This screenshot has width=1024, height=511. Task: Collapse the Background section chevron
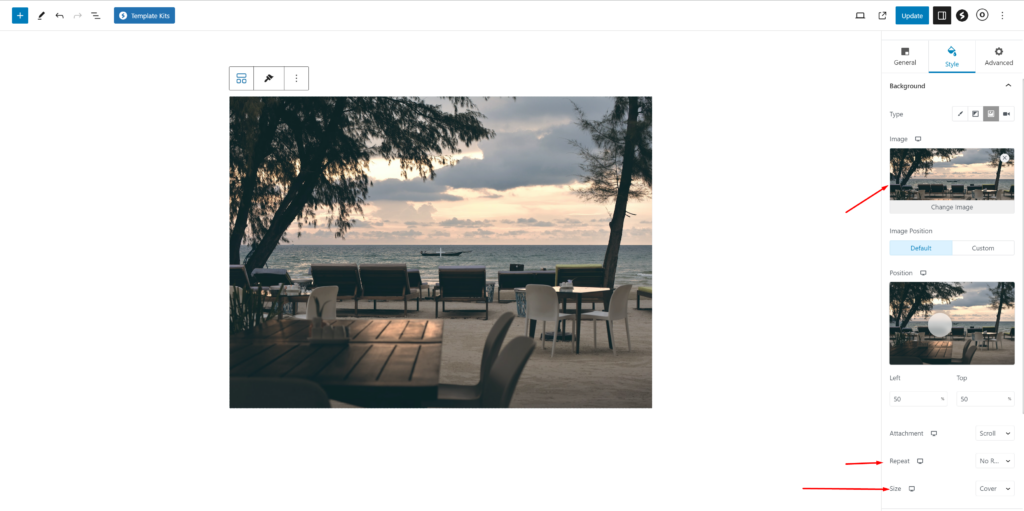1008,86
